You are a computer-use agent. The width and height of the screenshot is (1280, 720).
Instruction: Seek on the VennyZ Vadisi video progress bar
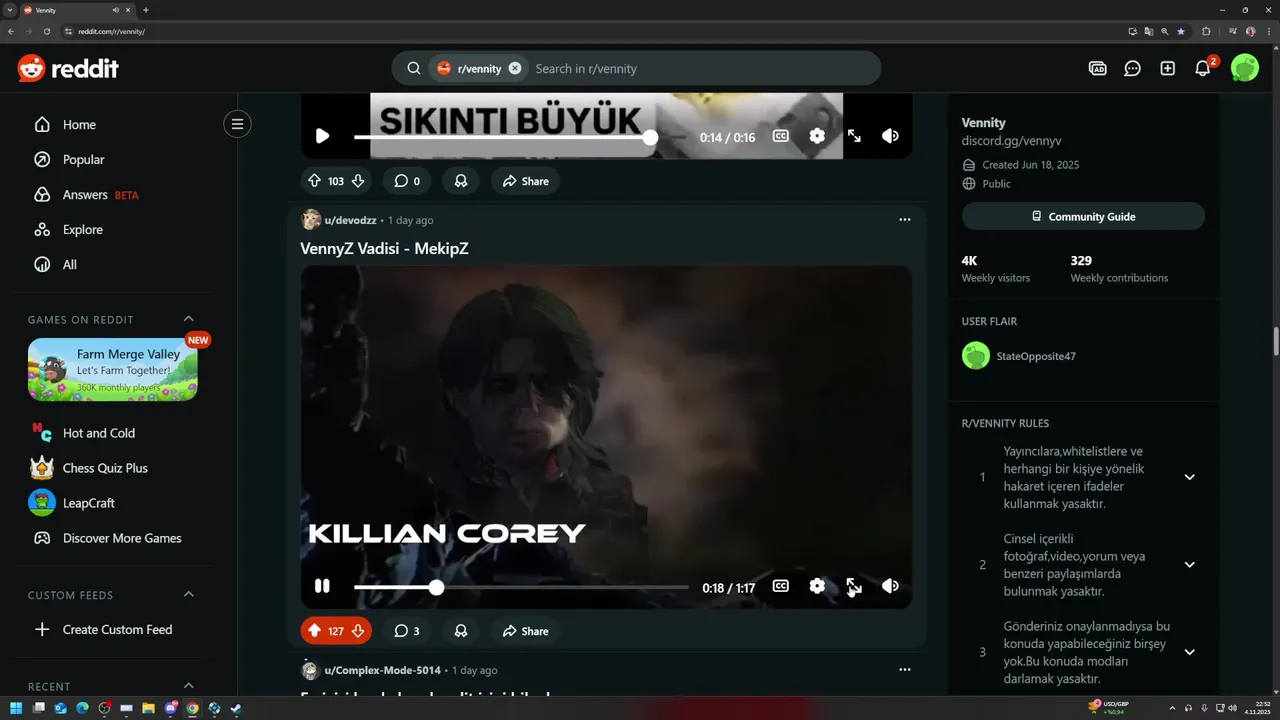click(521, 587)
